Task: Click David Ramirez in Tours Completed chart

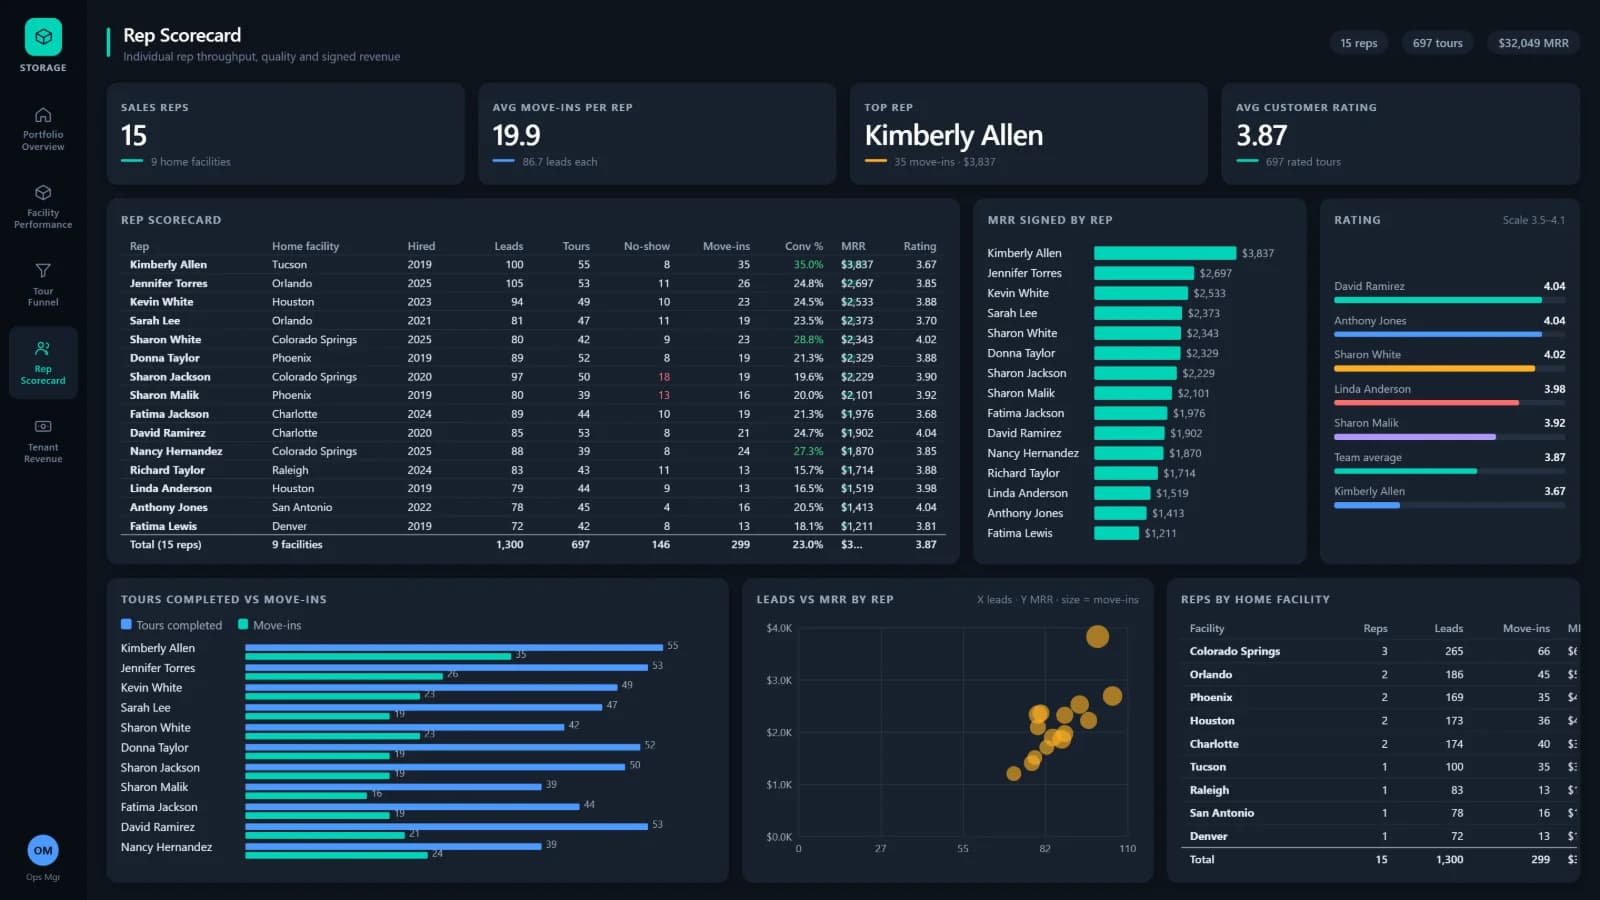Action: pos(157,827)
